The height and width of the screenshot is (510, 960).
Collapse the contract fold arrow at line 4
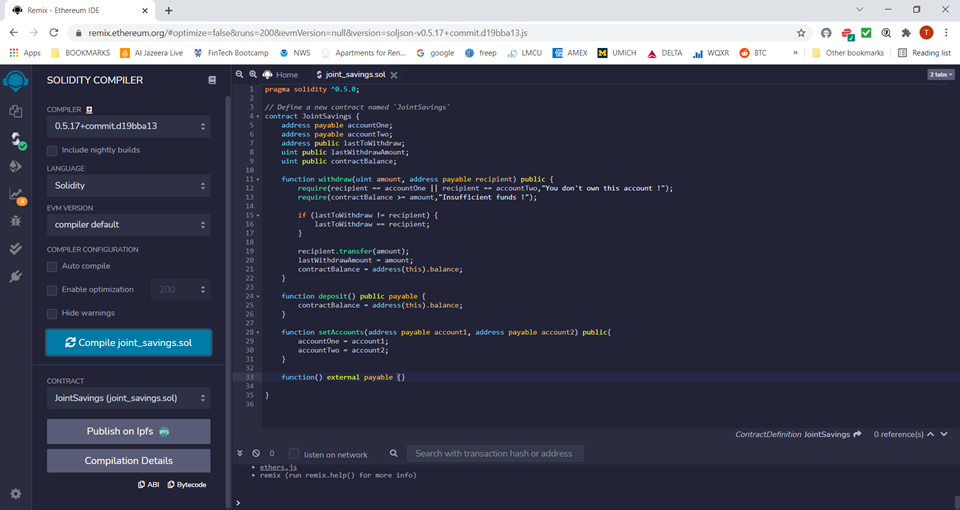(258, 116)
